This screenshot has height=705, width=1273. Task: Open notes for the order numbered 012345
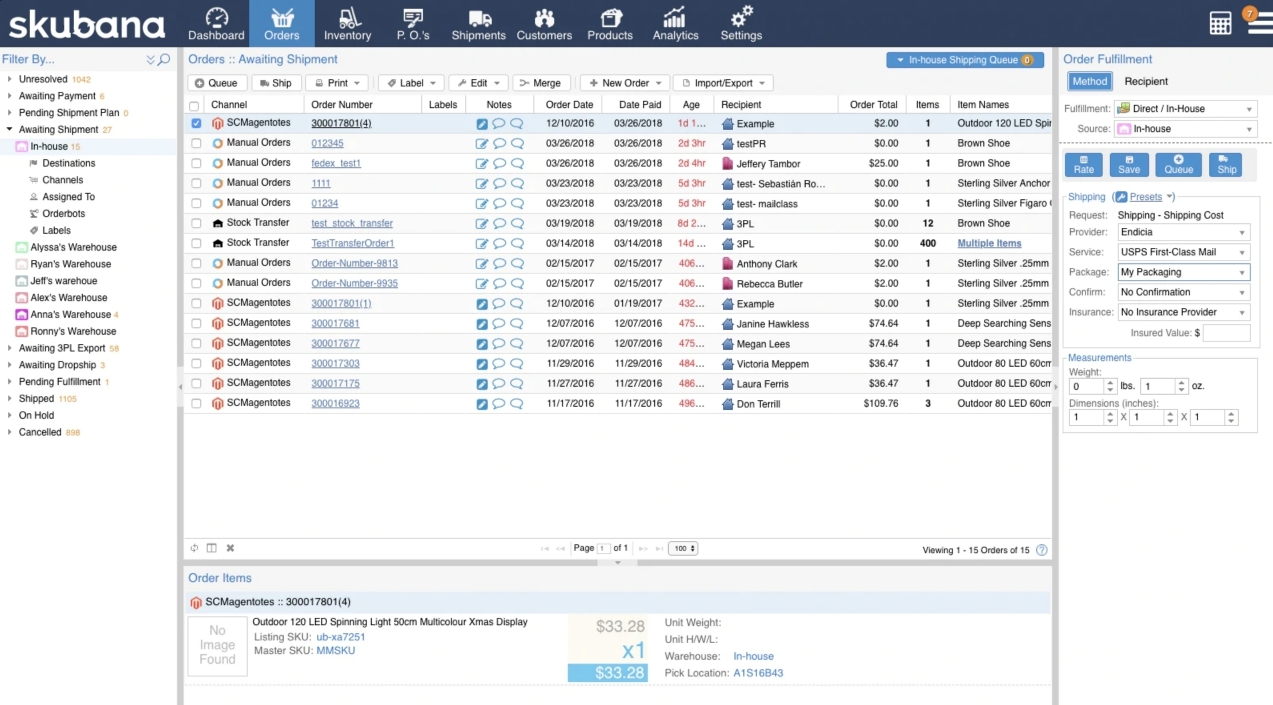pyautogui.click(x=501, y=143)
